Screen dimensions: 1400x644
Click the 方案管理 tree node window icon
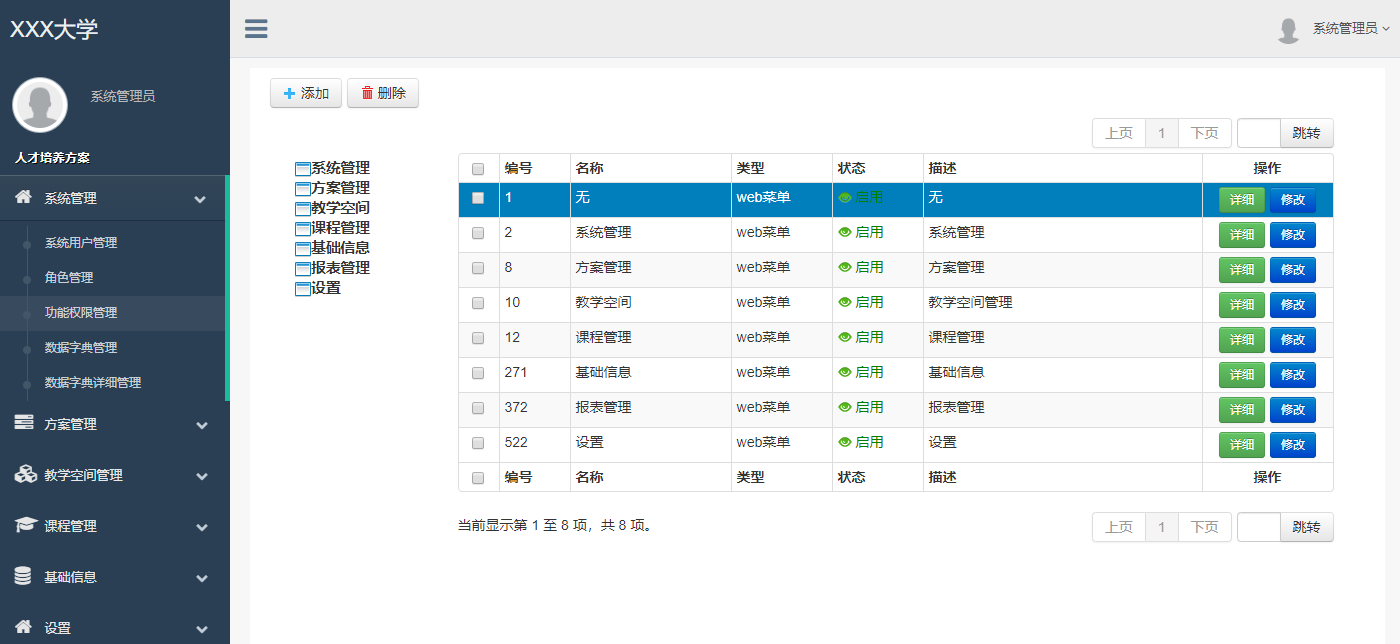pyautogui.click(x=303, y=189)
